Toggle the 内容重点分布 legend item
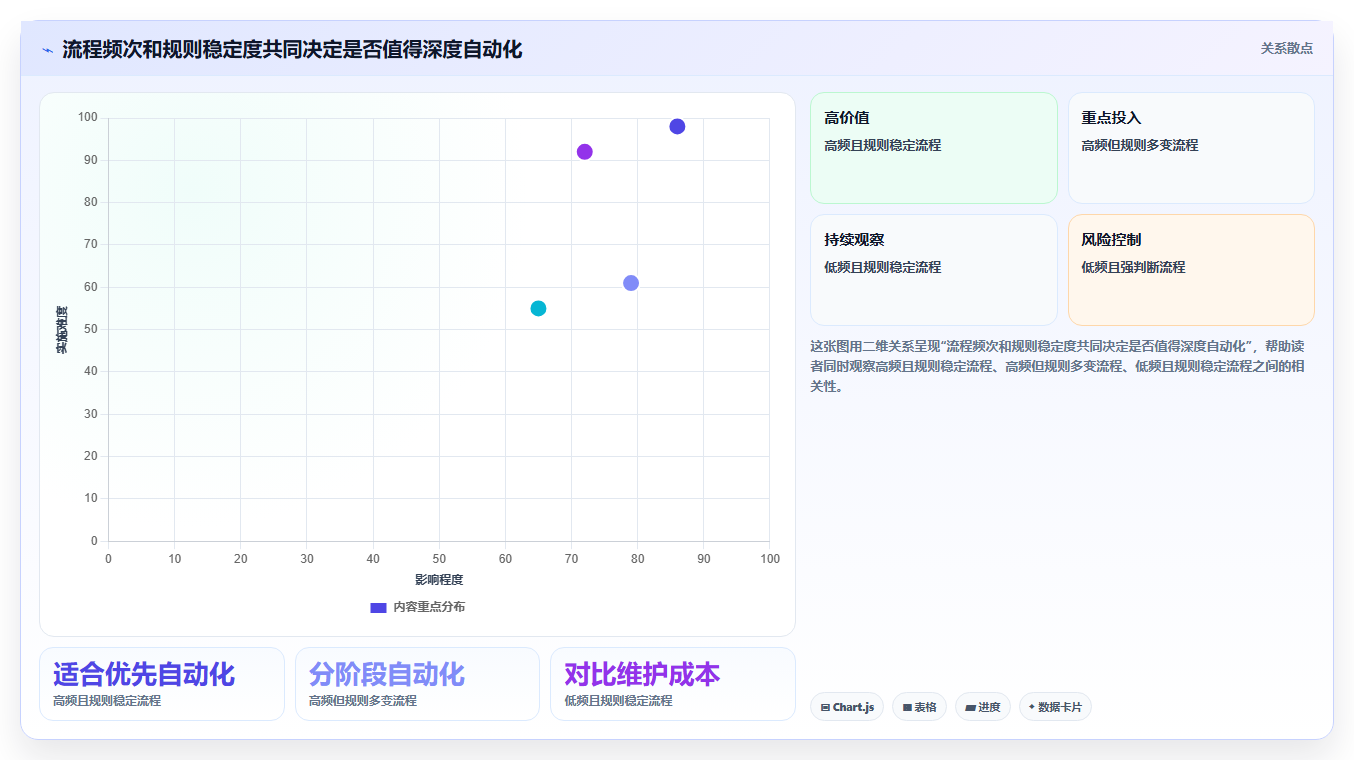 [x=417, y=607]
